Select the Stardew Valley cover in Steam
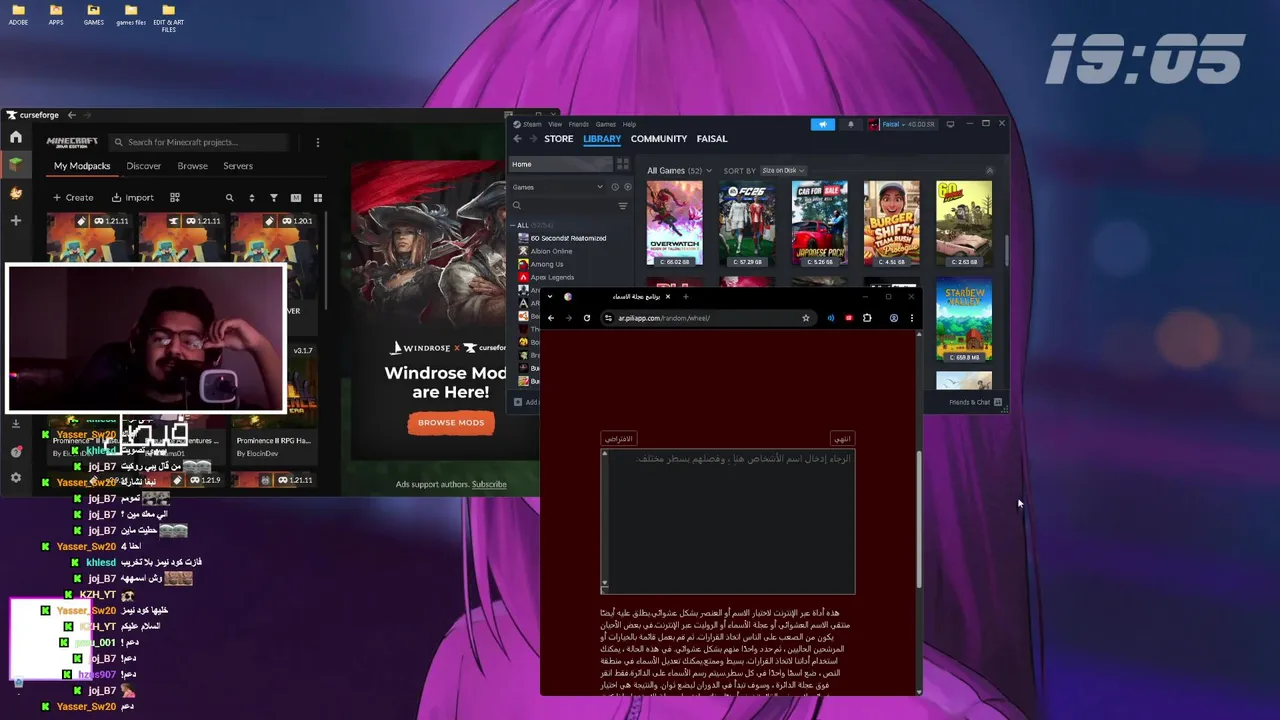This screenshot has width=1280, height=720. click(x=964, y=321)
